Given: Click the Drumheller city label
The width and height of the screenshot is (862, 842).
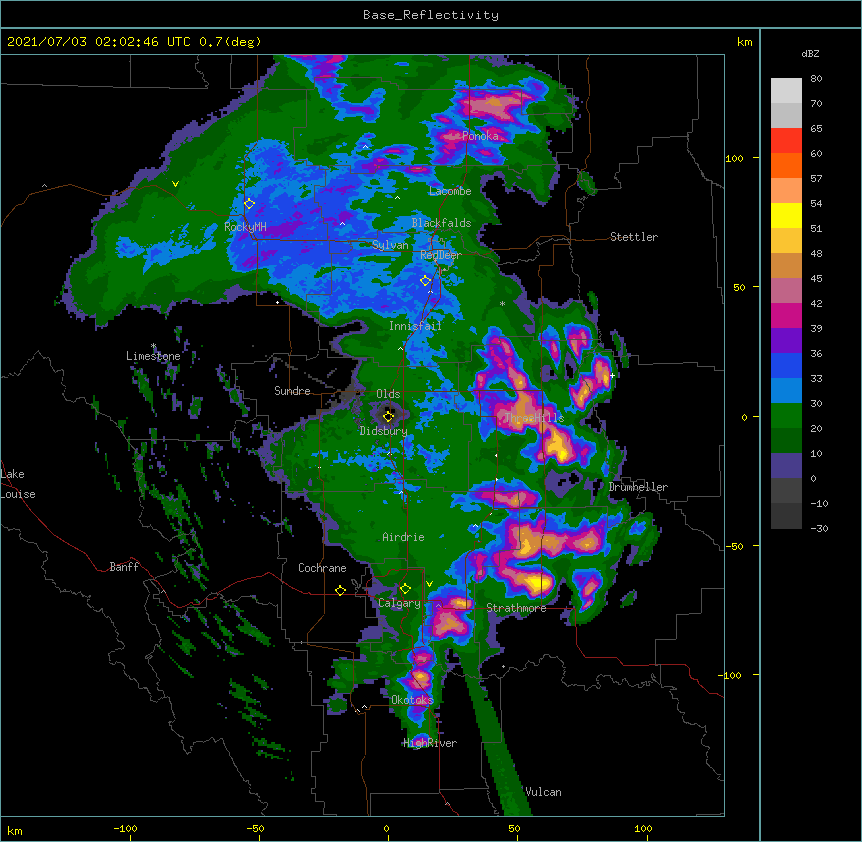Looking at the screenshot, I should tap(638, 487).
